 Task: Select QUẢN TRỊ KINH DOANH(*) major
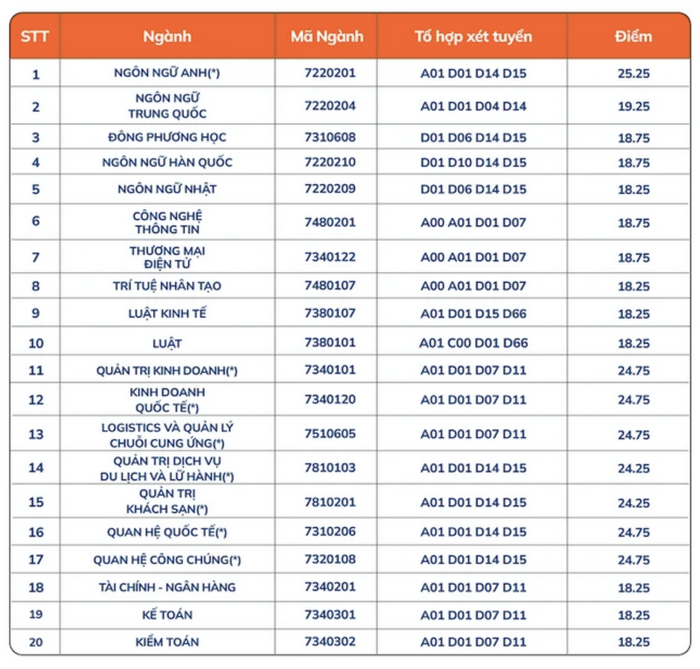pyautogui.click(x=167, y=370)
